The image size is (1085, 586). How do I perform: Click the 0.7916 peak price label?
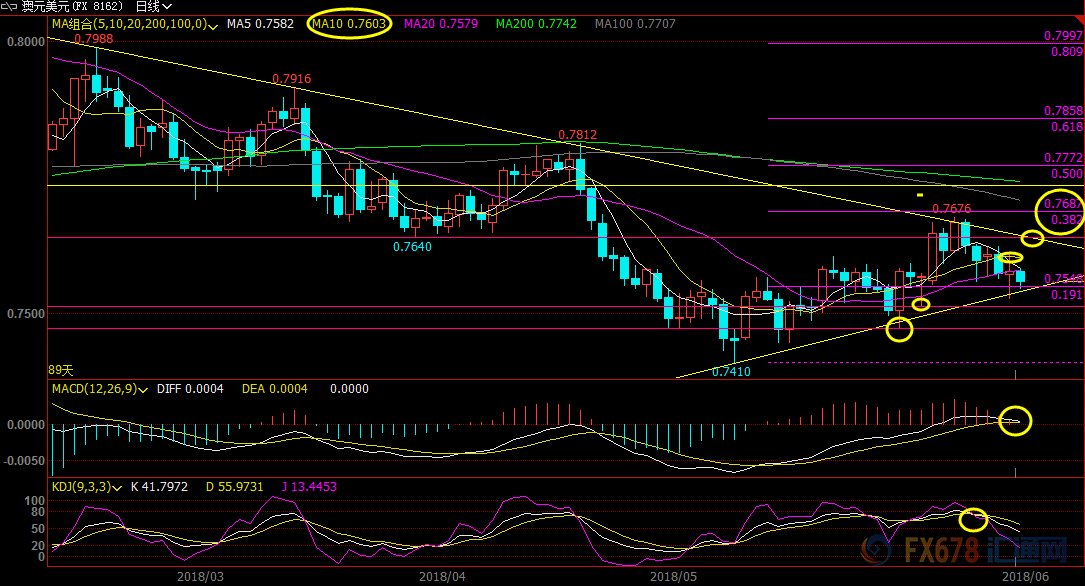point(291,79)
